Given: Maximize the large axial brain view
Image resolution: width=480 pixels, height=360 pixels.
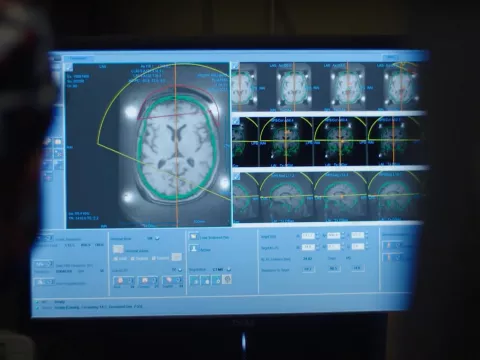Looking at the screenshot, I should (69, 68).
